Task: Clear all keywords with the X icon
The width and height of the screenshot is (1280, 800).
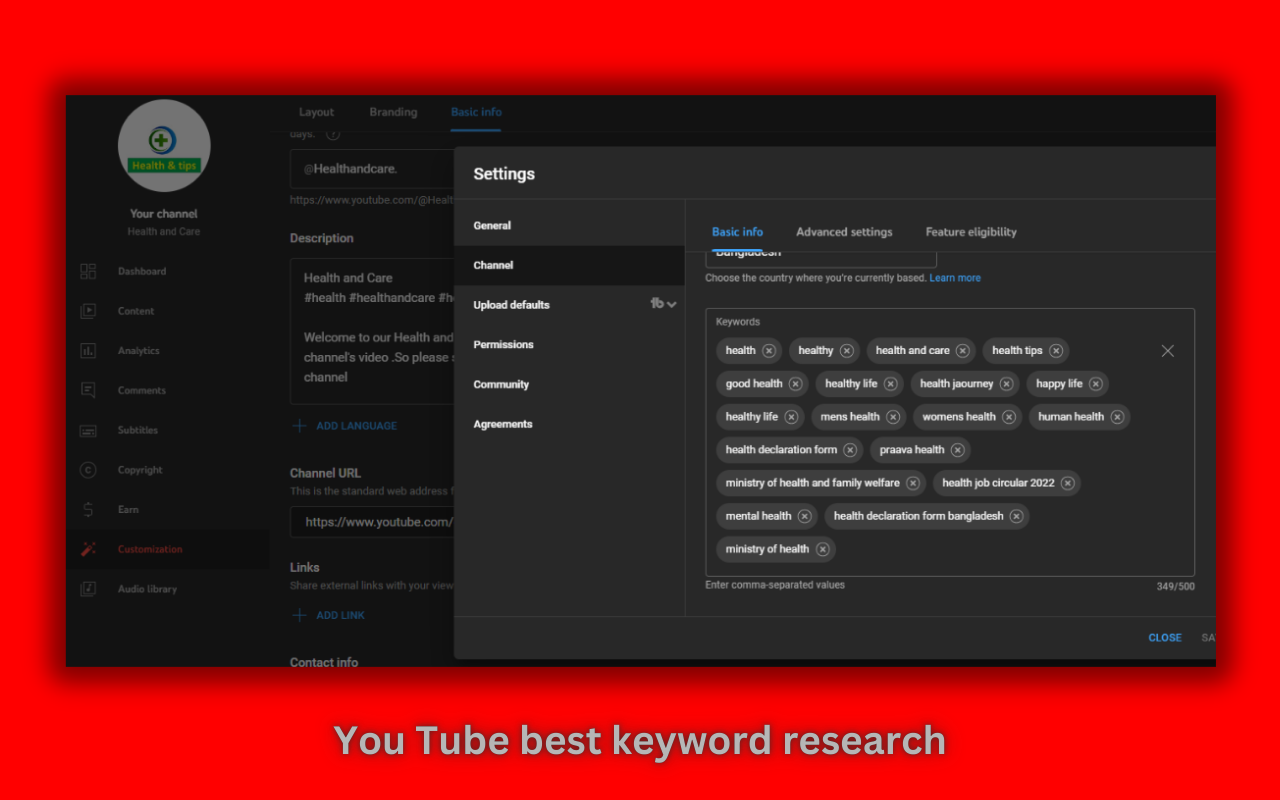Action: coord(1167,351)
